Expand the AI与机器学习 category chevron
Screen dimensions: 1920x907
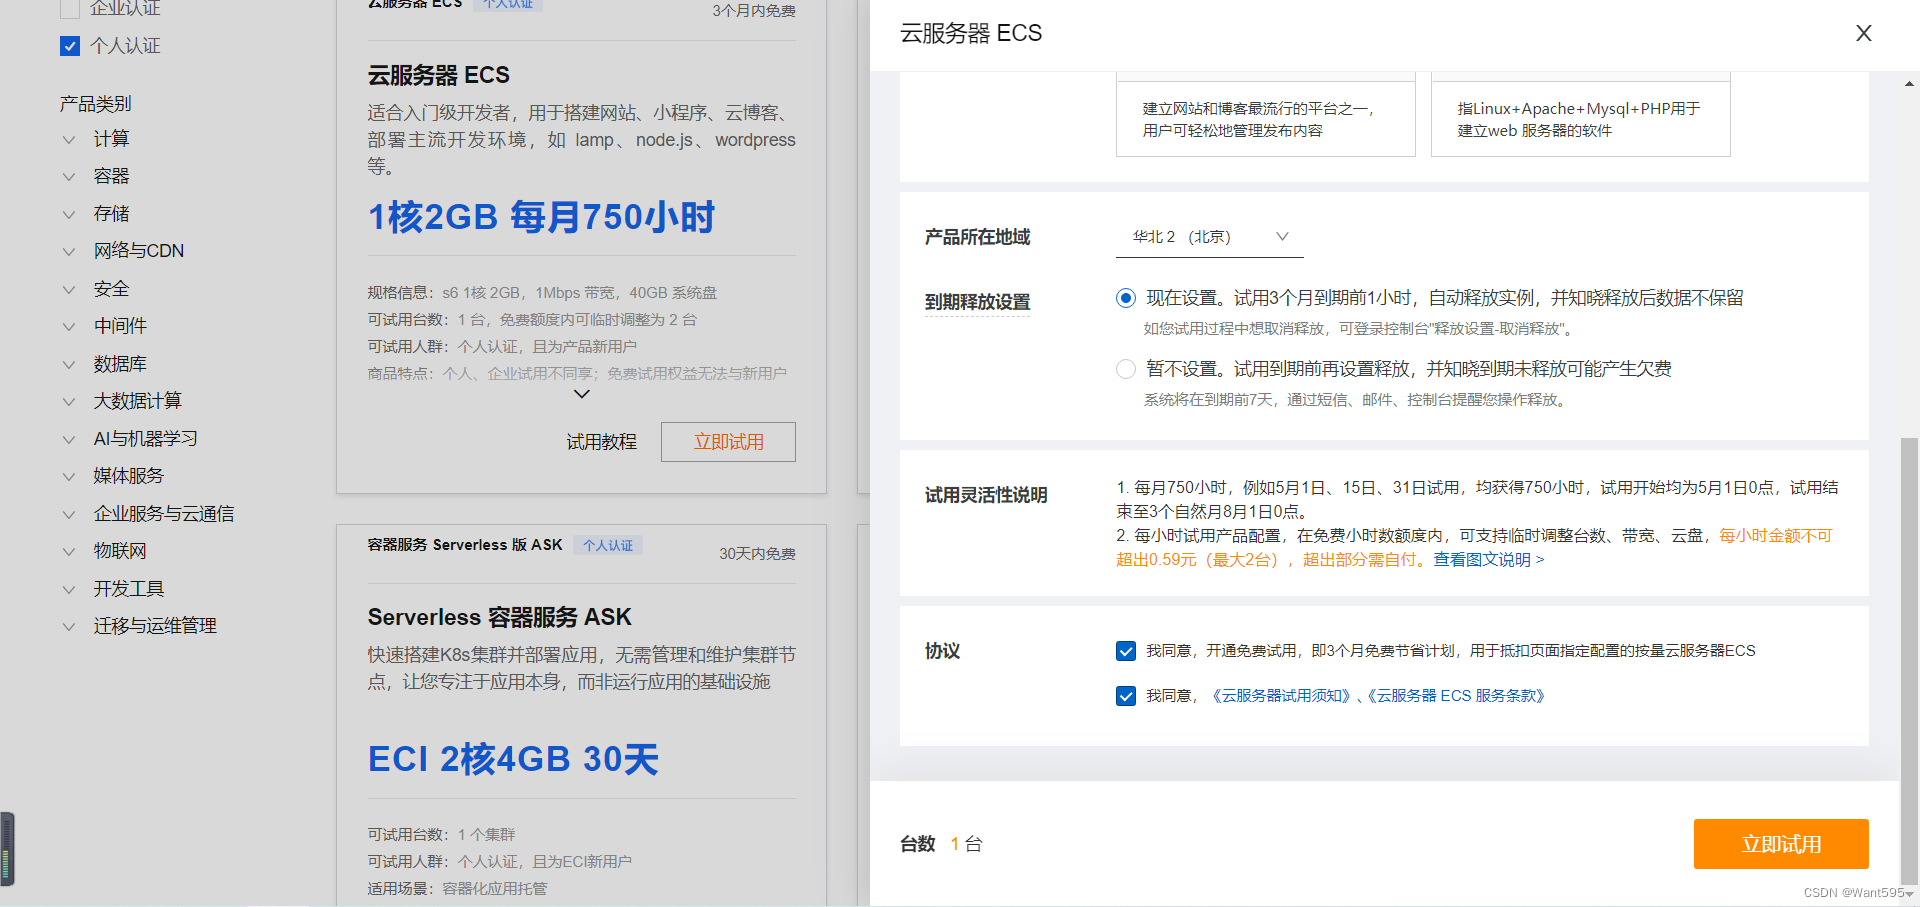(69, 439)
